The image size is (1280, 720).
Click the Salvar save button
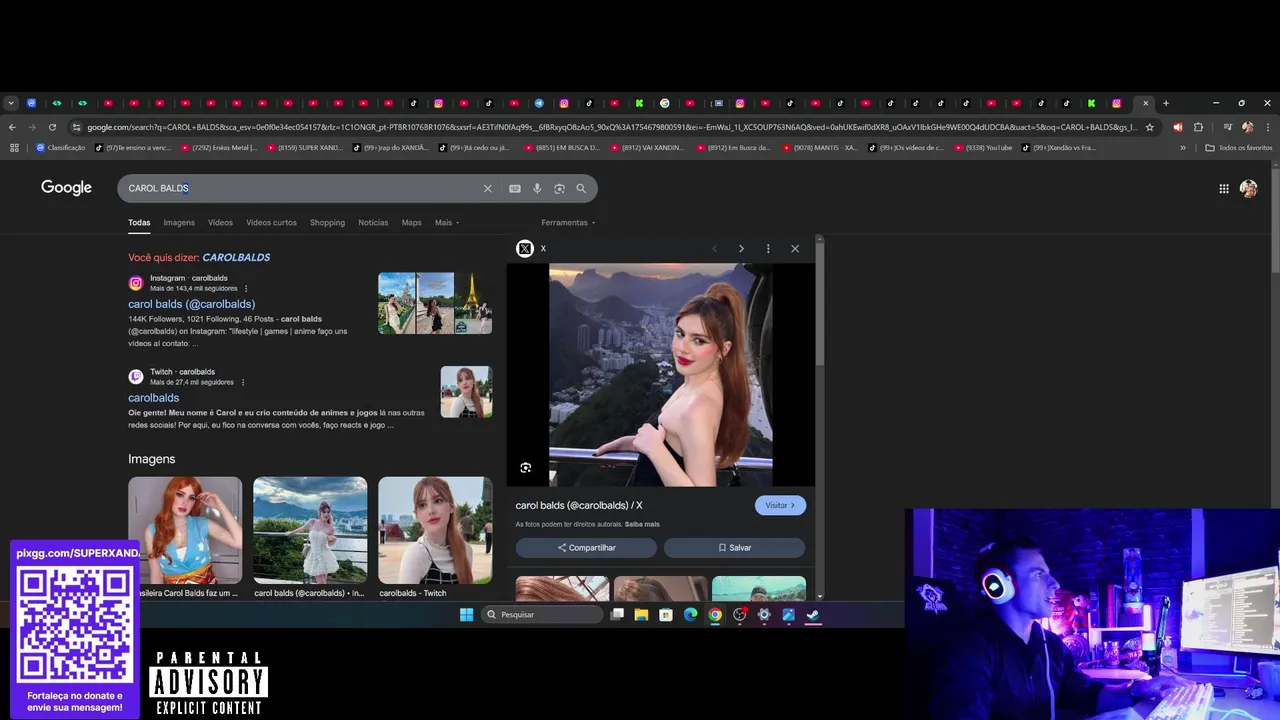pyautogui.click(x=734, y=548)
